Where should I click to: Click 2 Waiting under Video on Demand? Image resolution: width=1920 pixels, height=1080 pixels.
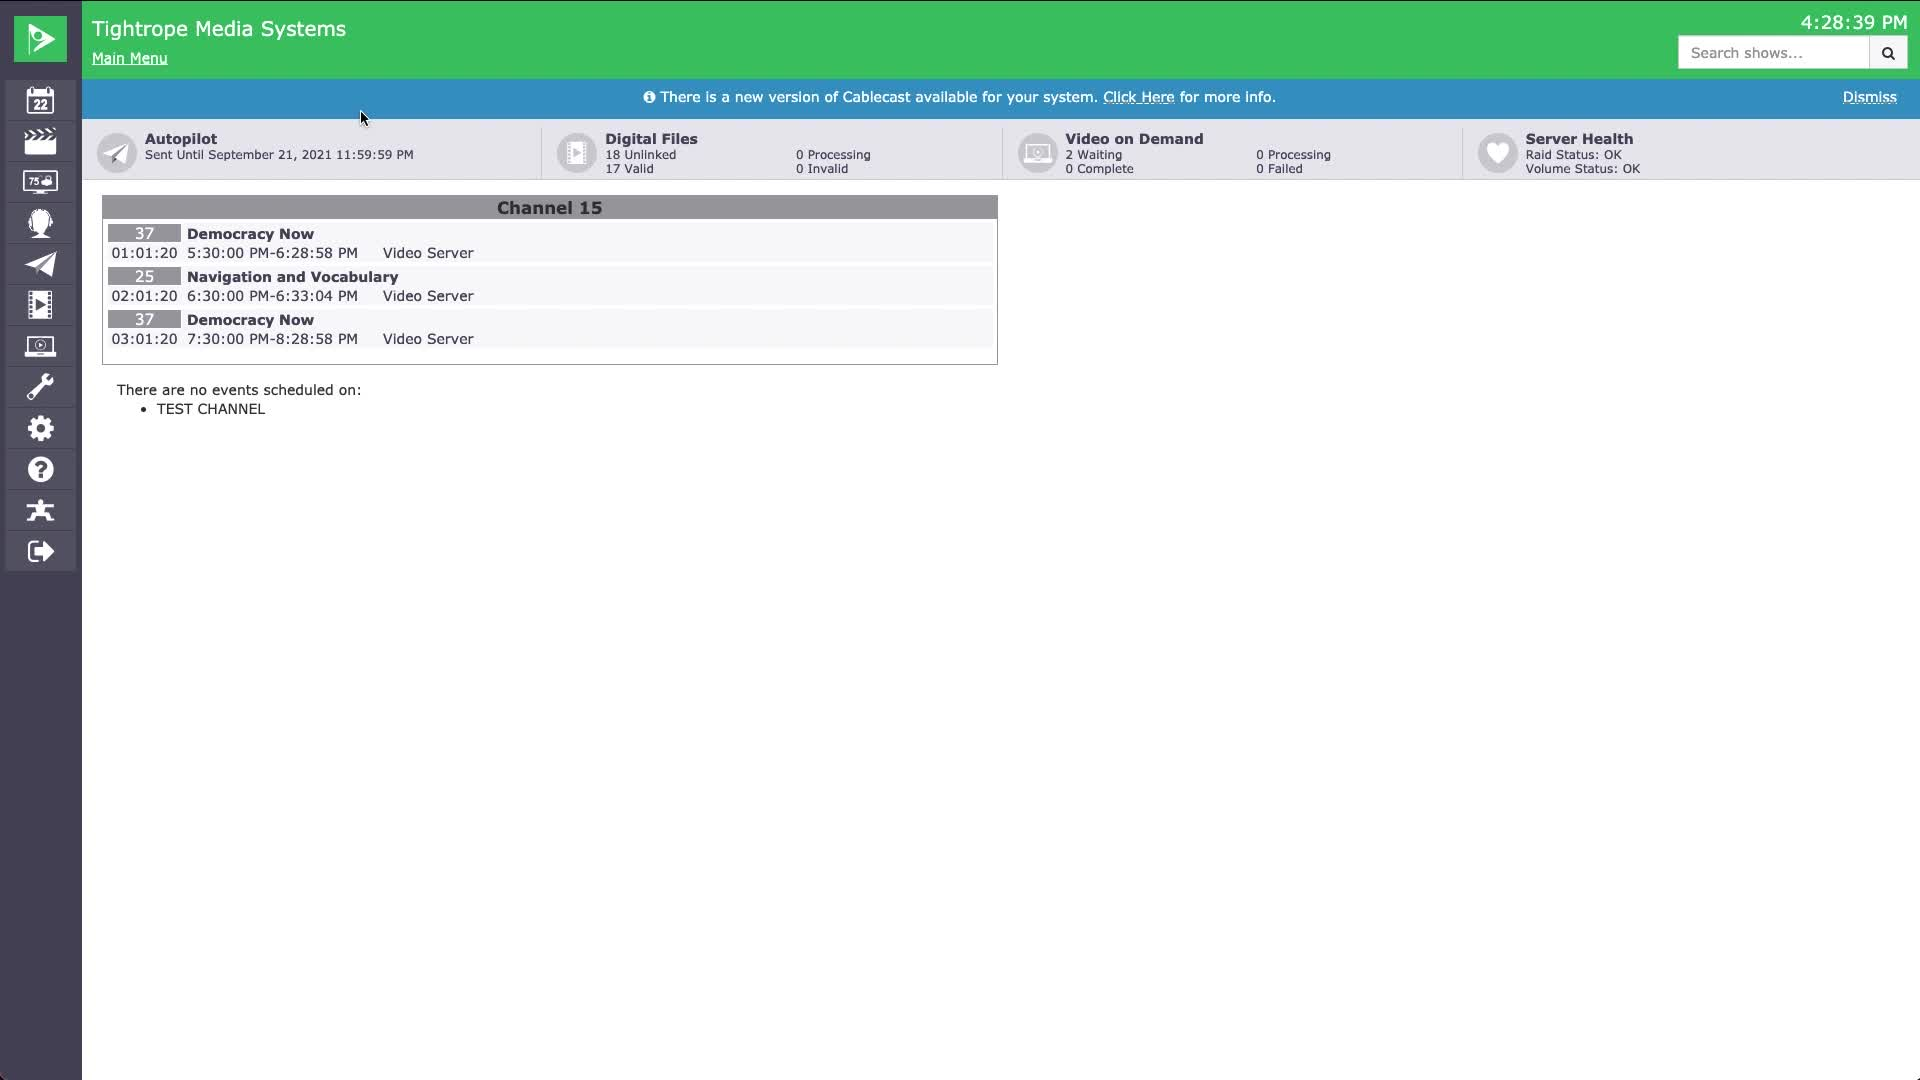tap(1093, 155)
